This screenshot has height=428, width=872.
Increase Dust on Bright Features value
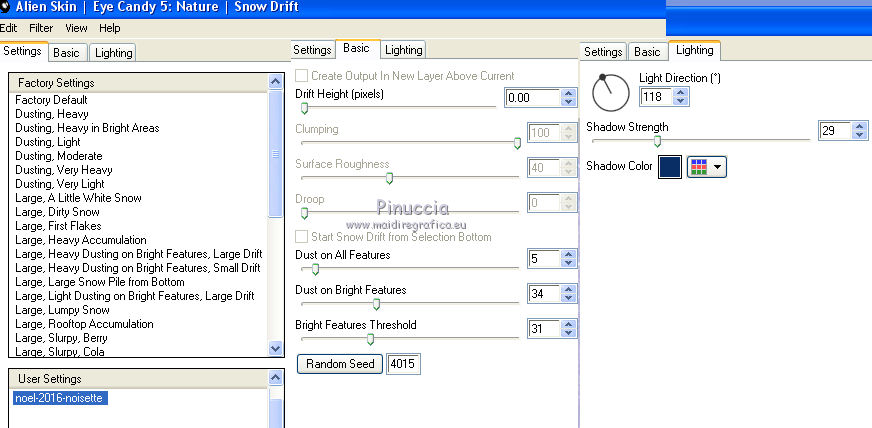[x=568, y=289]
